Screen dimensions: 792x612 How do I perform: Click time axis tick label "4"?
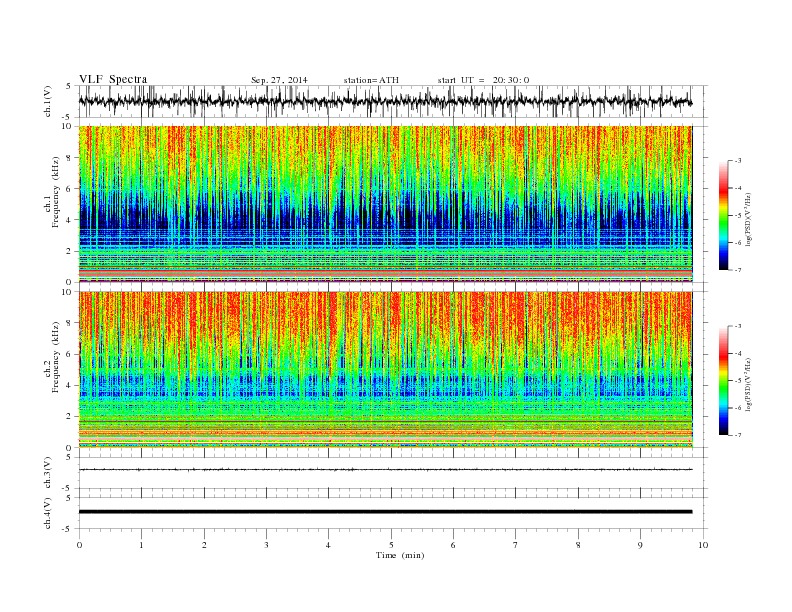(328, 545)
